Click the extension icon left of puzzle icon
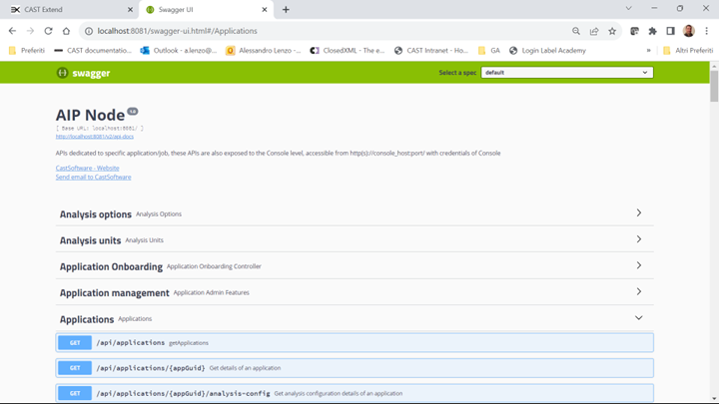719x404 pixels. (x=635, y=31)
